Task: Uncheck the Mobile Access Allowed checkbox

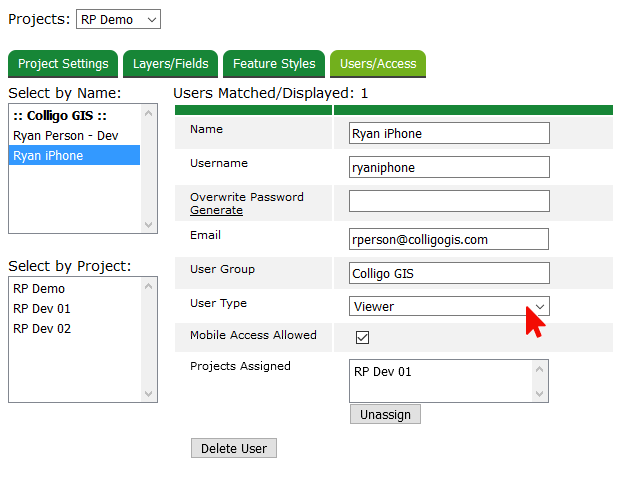Action: [363, 337]
